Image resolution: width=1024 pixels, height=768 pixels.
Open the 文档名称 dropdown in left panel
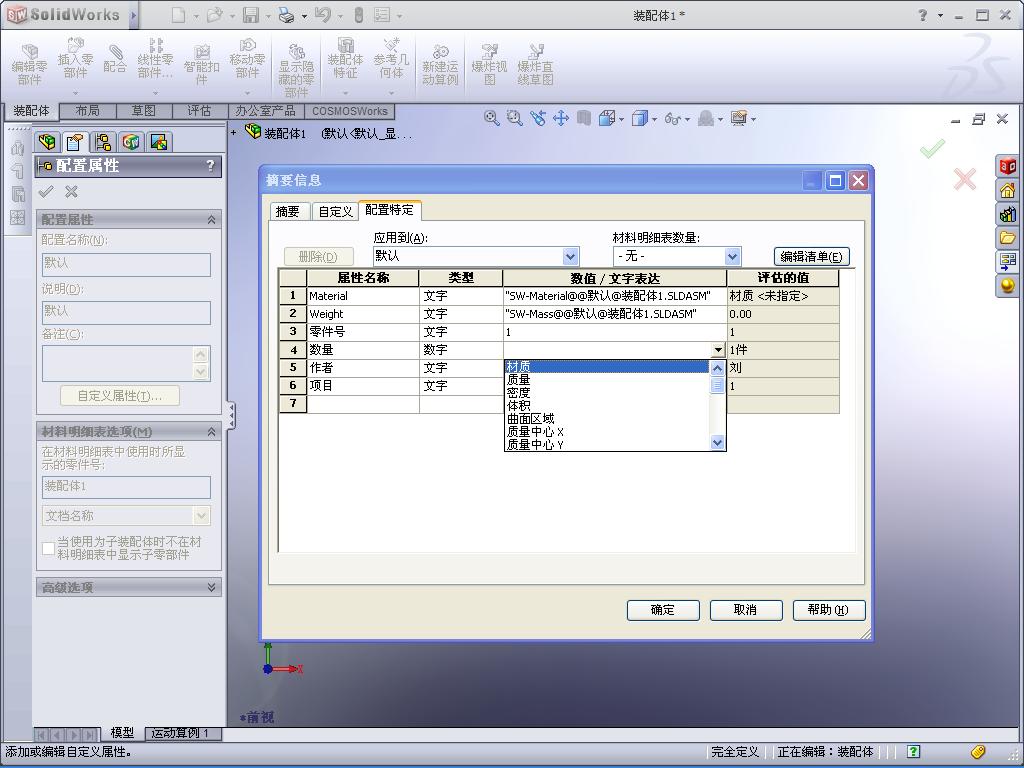click(126, 516)
